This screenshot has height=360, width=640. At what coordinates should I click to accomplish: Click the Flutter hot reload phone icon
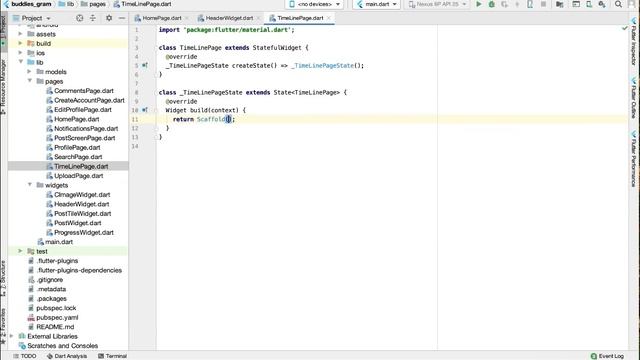(530, 4)
